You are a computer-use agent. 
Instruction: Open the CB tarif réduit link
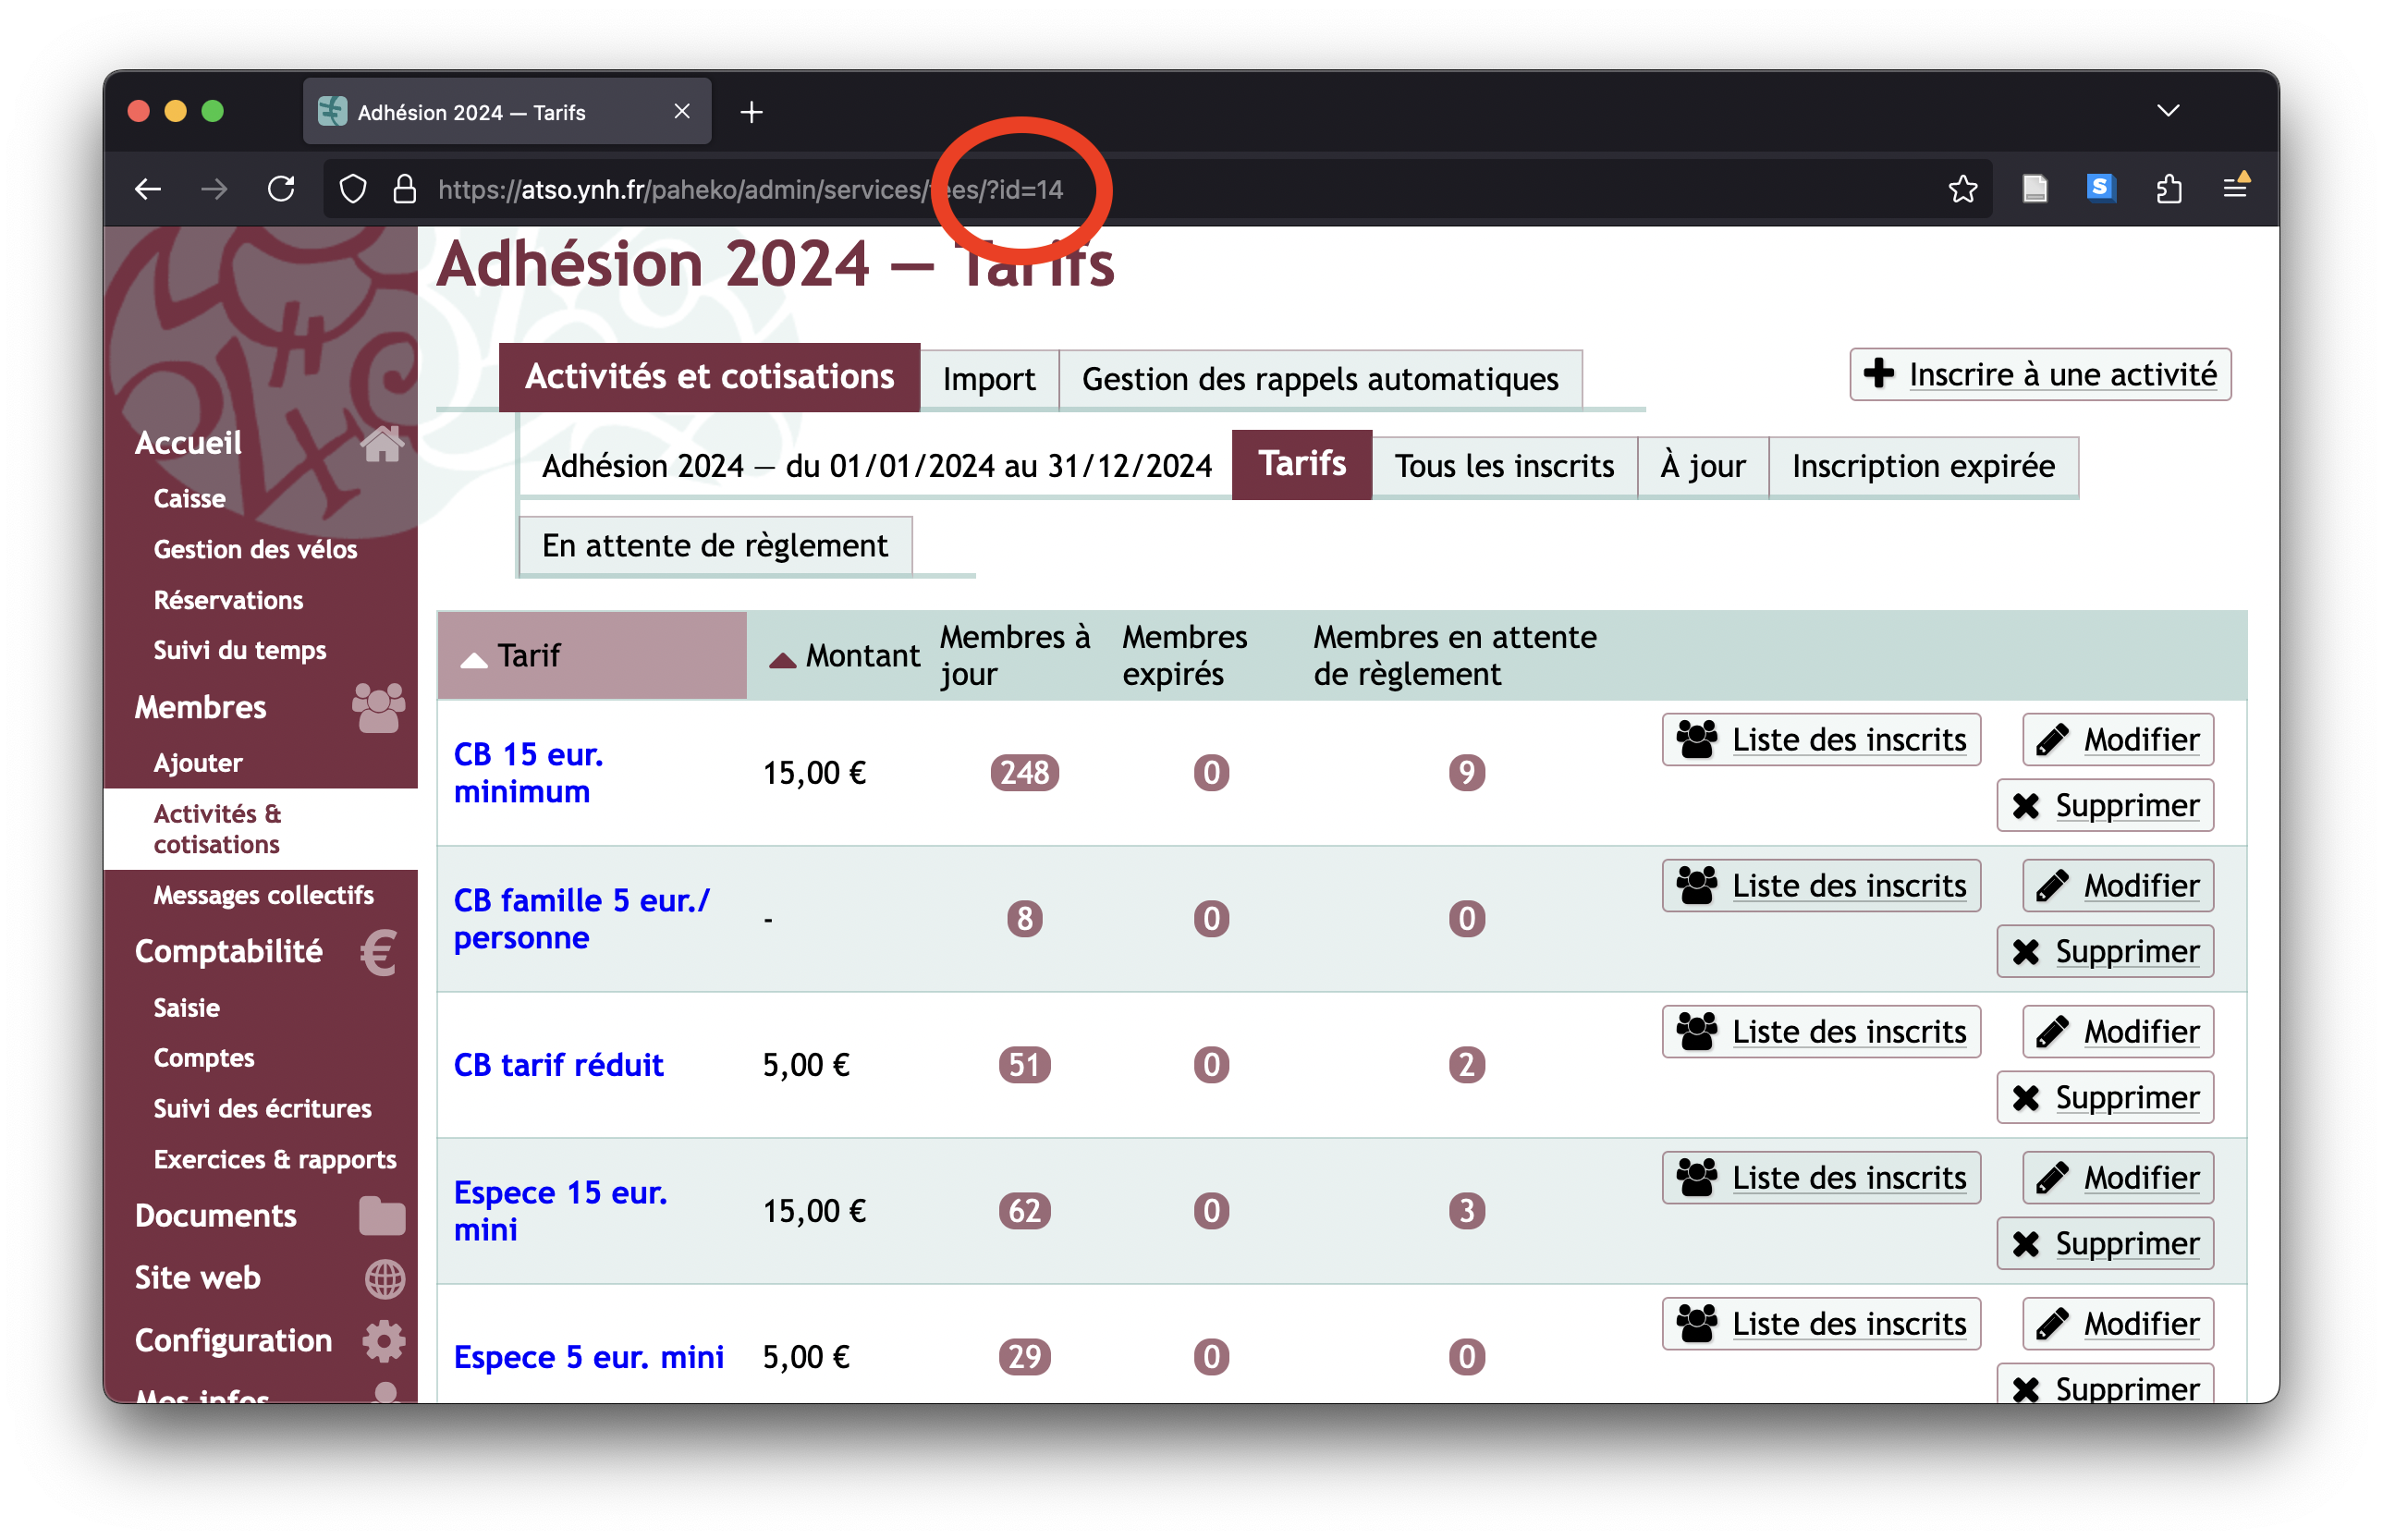pos(558,1065)
